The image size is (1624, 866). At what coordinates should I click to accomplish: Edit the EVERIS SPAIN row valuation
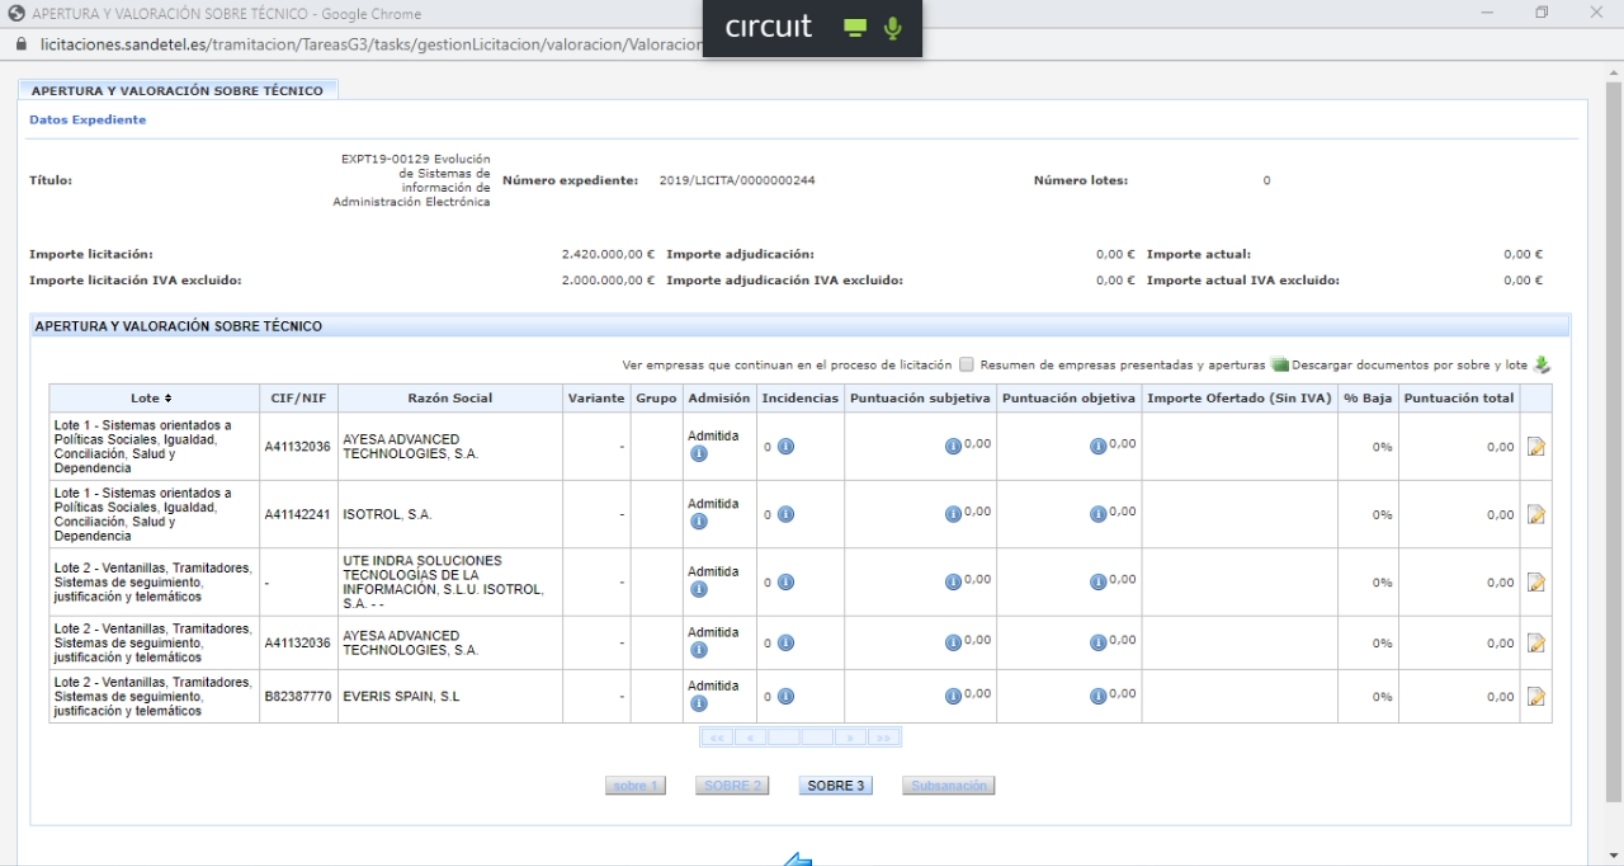1536,697
